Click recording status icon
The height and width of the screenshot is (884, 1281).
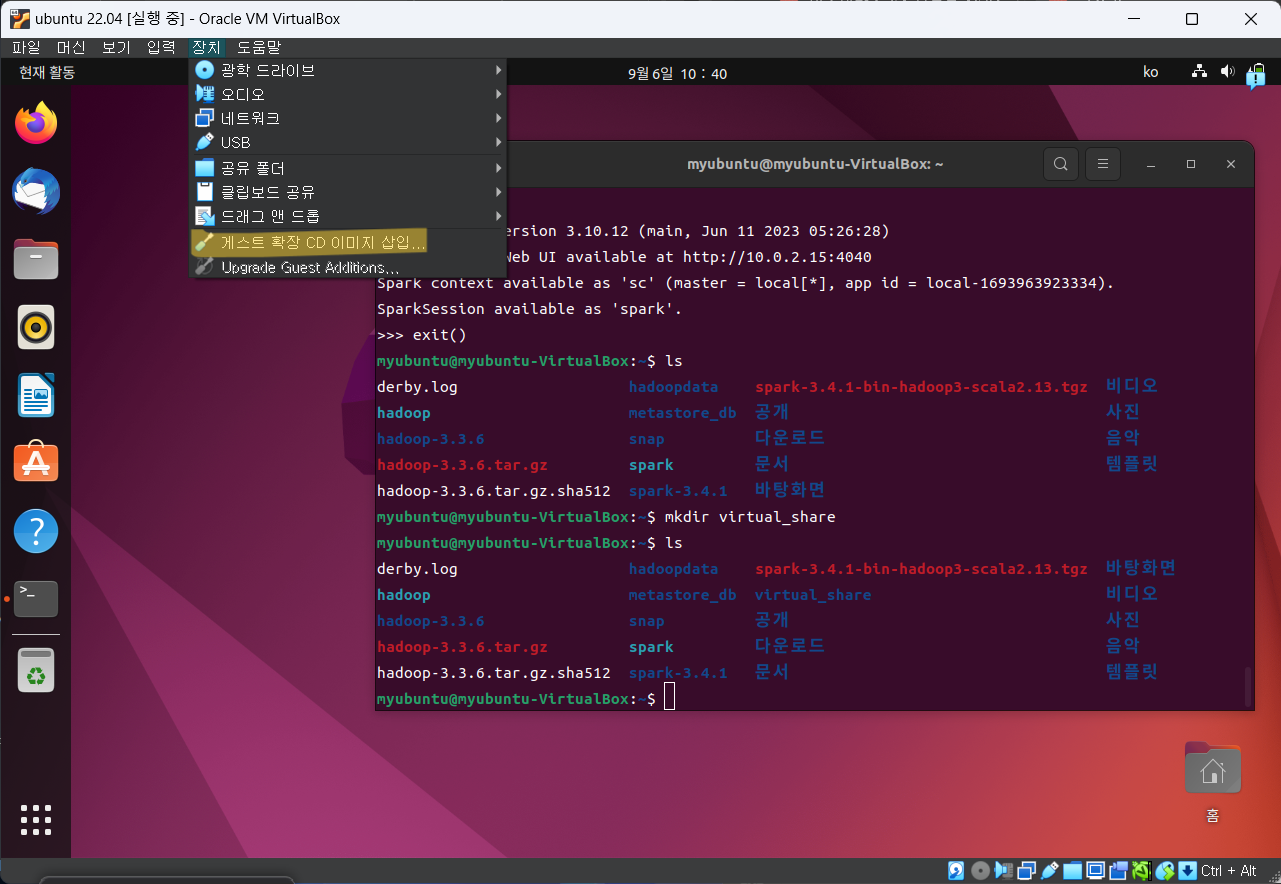1119,871
